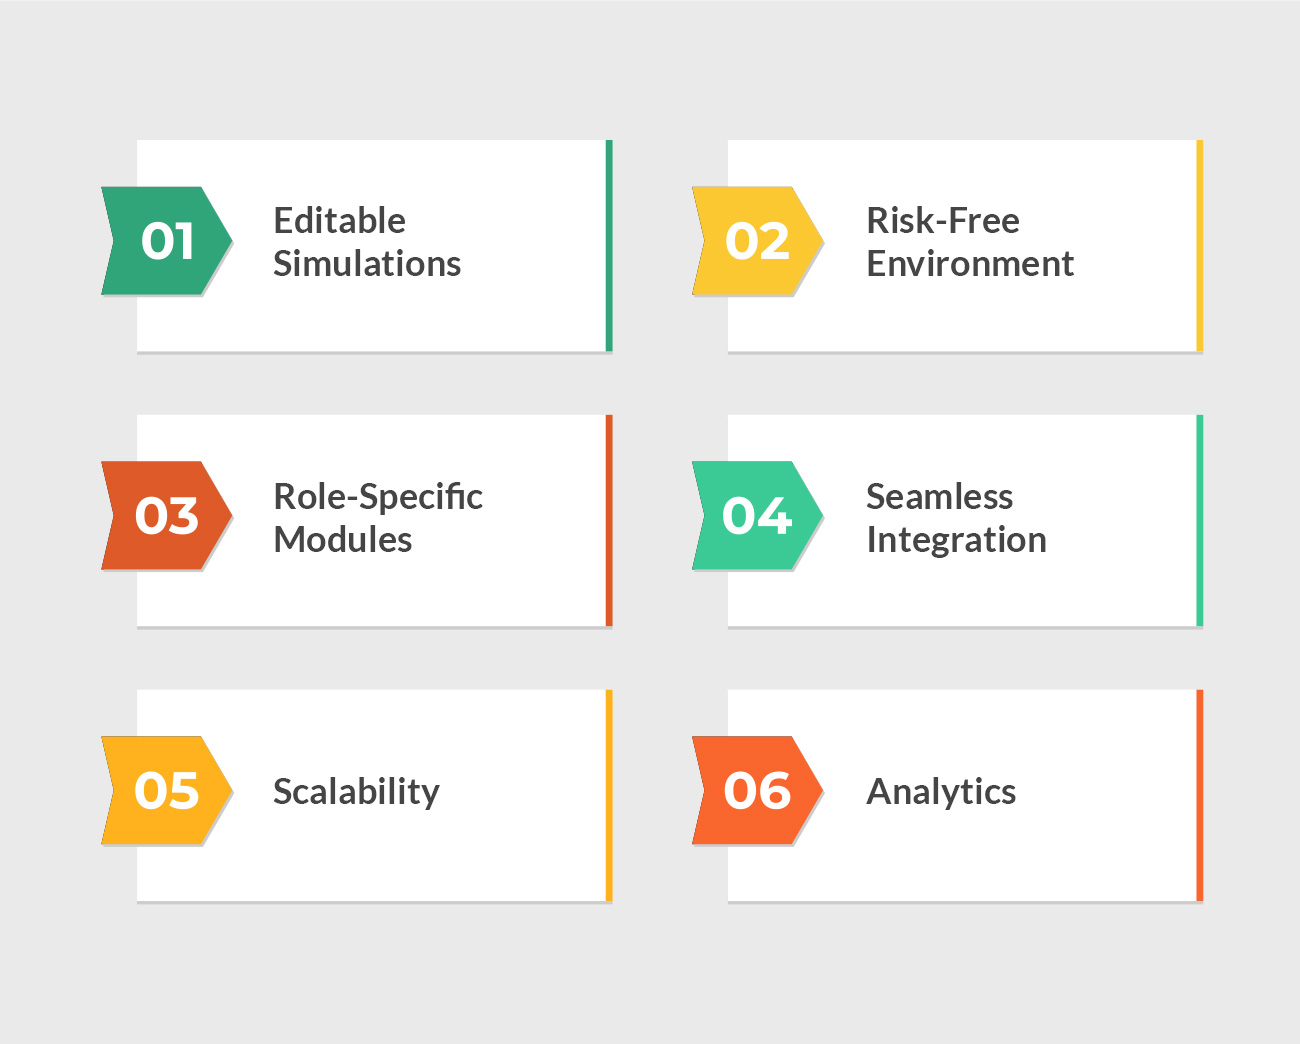This screenshot has width=1300, height=1044.
Task: Click orange edge stripe on Analytics card
Action: (x=1200, y=796)
